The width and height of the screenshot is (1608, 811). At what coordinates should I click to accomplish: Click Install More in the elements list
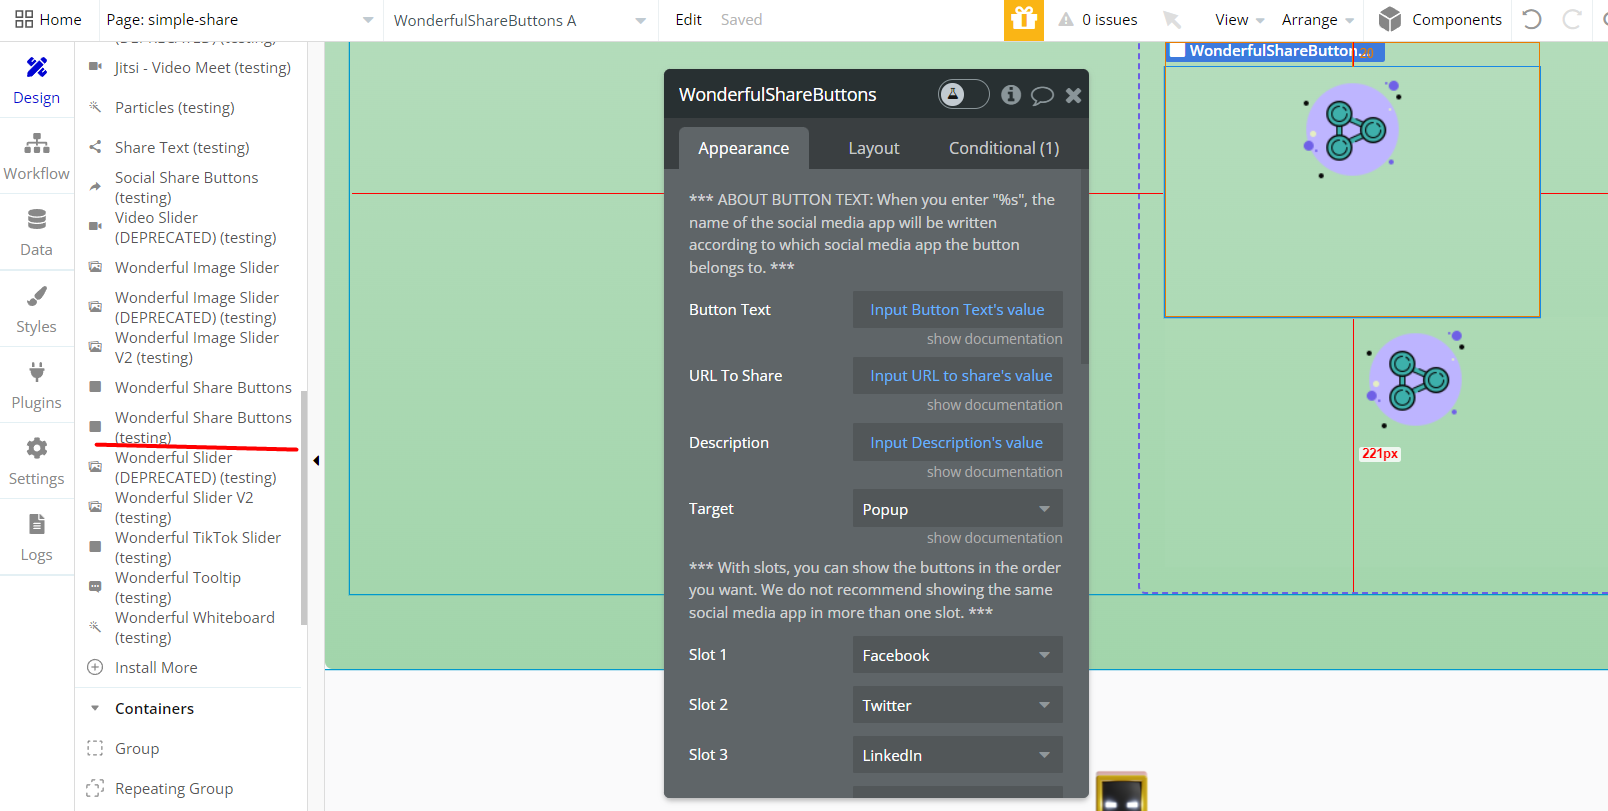[x=156, y=667]
